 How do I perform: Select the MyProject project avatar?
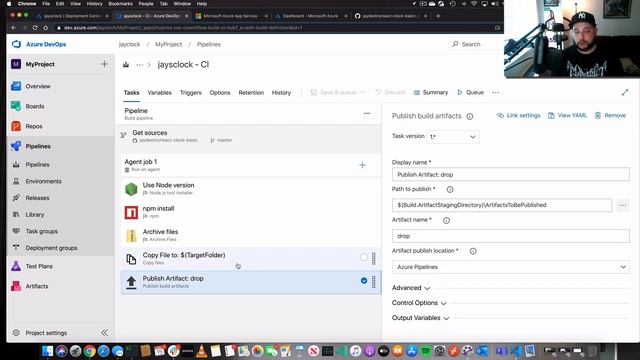tap(16, 64)
